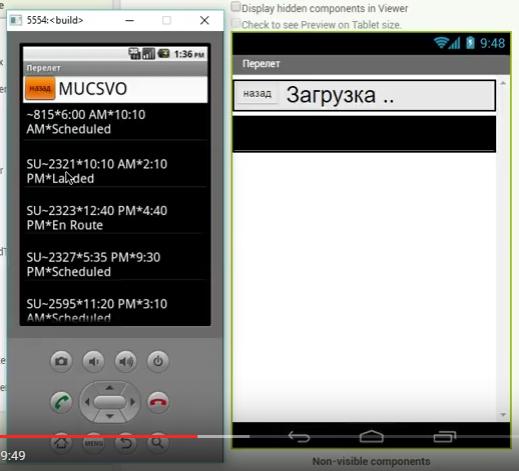Viewport: 519px width, 471px height.
Task: Click the Viewer scrollbar down arrow
Action: (x=503, y=415)
